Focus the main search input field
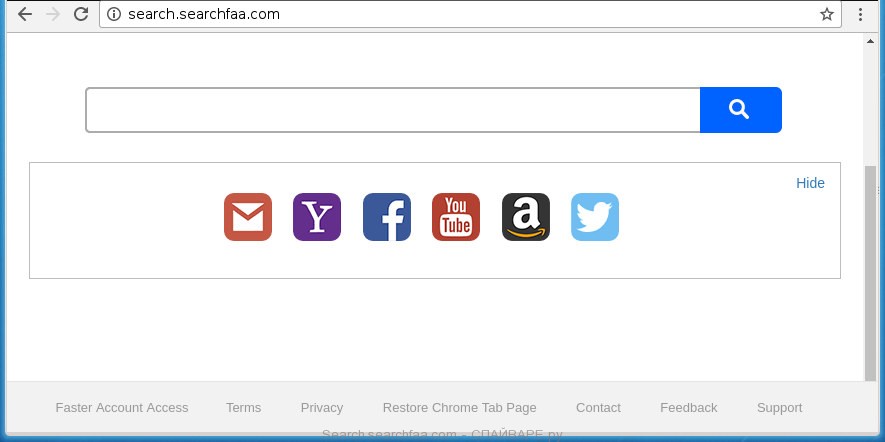 tap(393, 110)
